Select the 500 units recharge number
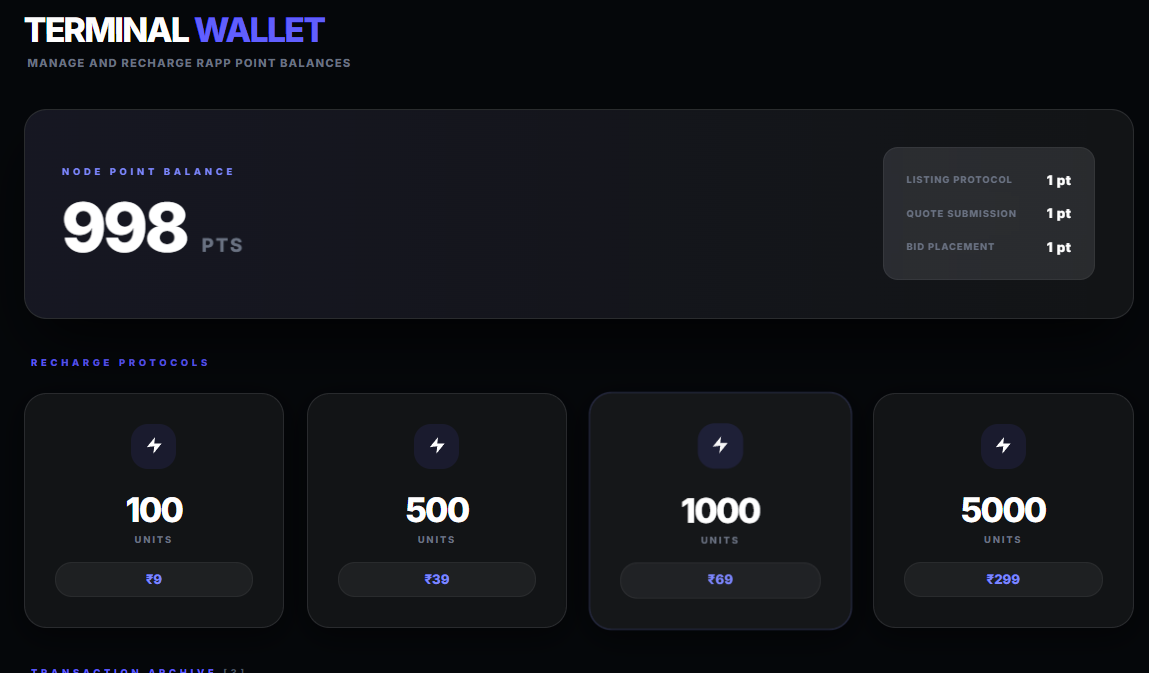This screenshot has height=673, width=1149. 437,510
